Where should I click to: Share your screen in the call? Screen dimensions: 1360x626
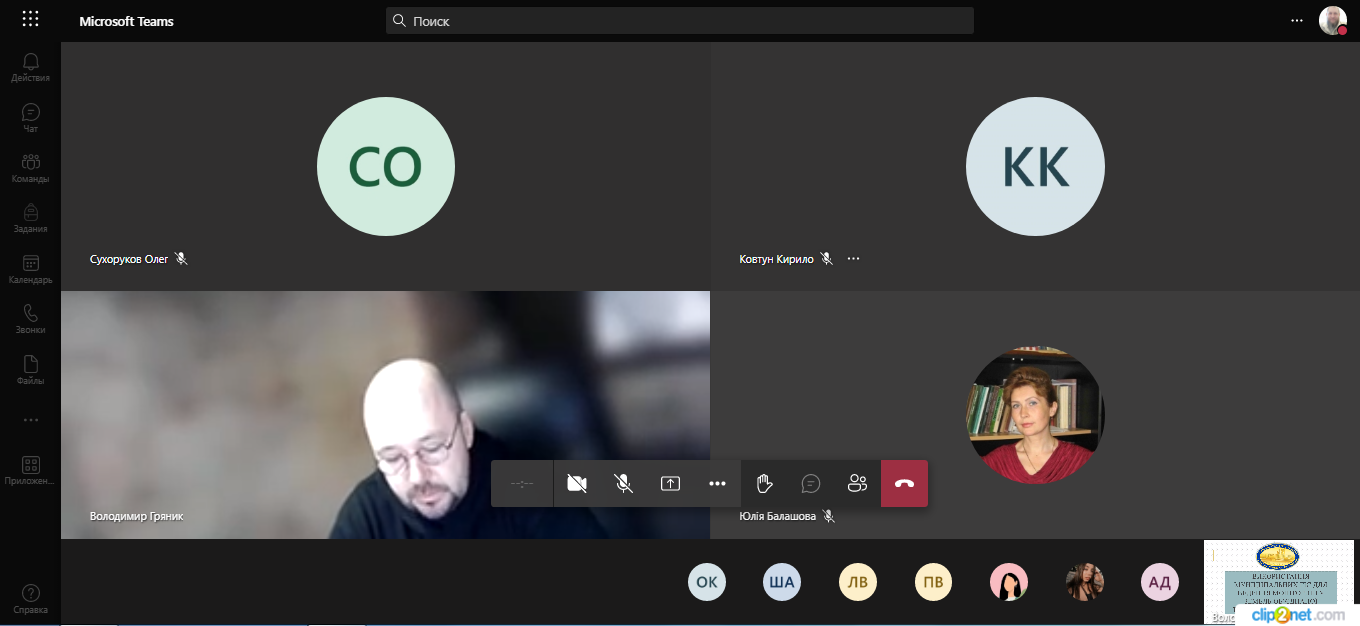[x=670, y=483]
